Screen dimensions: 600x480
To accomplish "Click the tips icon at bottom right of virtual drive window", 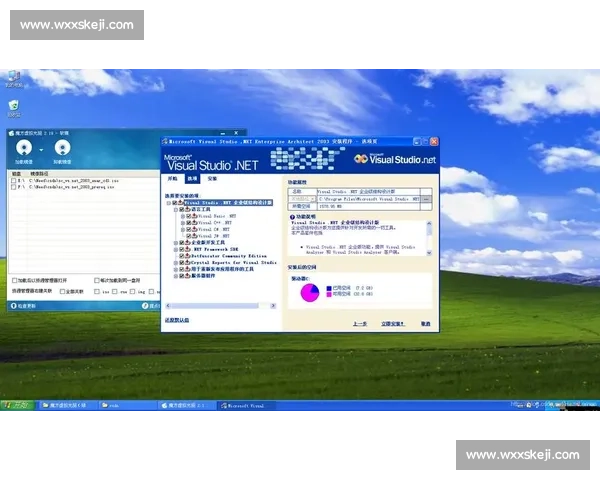I will (145, 306).
